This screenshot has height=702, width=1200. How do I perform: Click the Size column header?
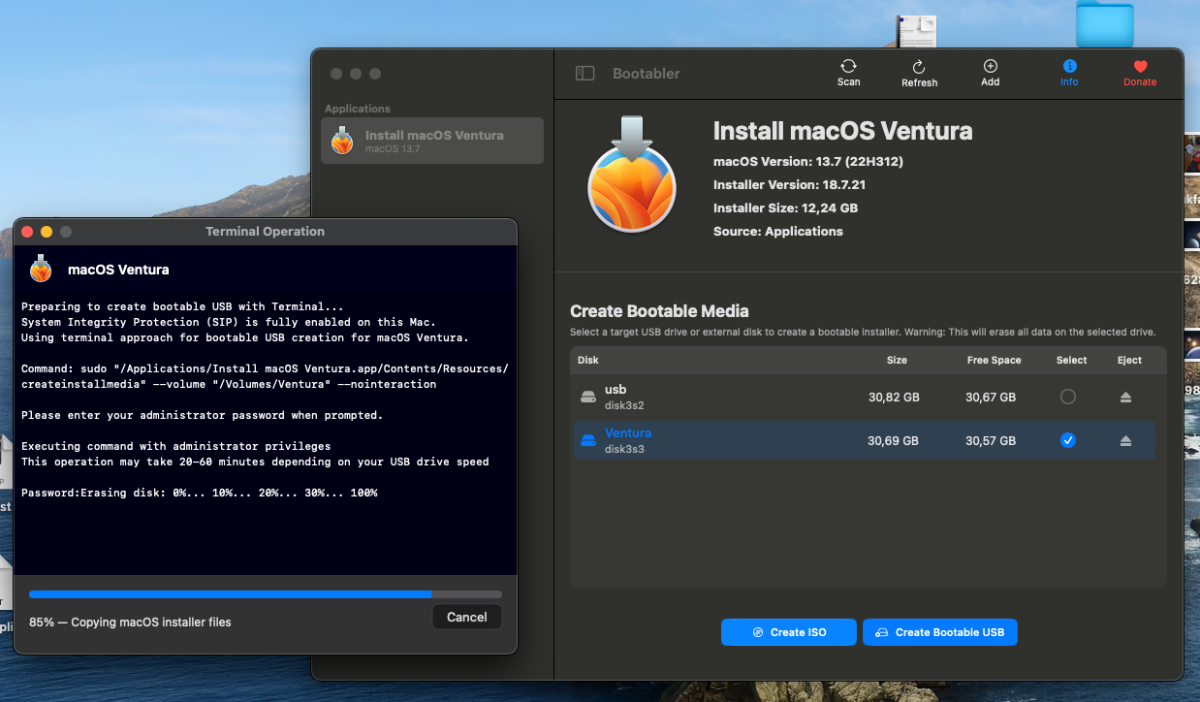coord(897,360)
